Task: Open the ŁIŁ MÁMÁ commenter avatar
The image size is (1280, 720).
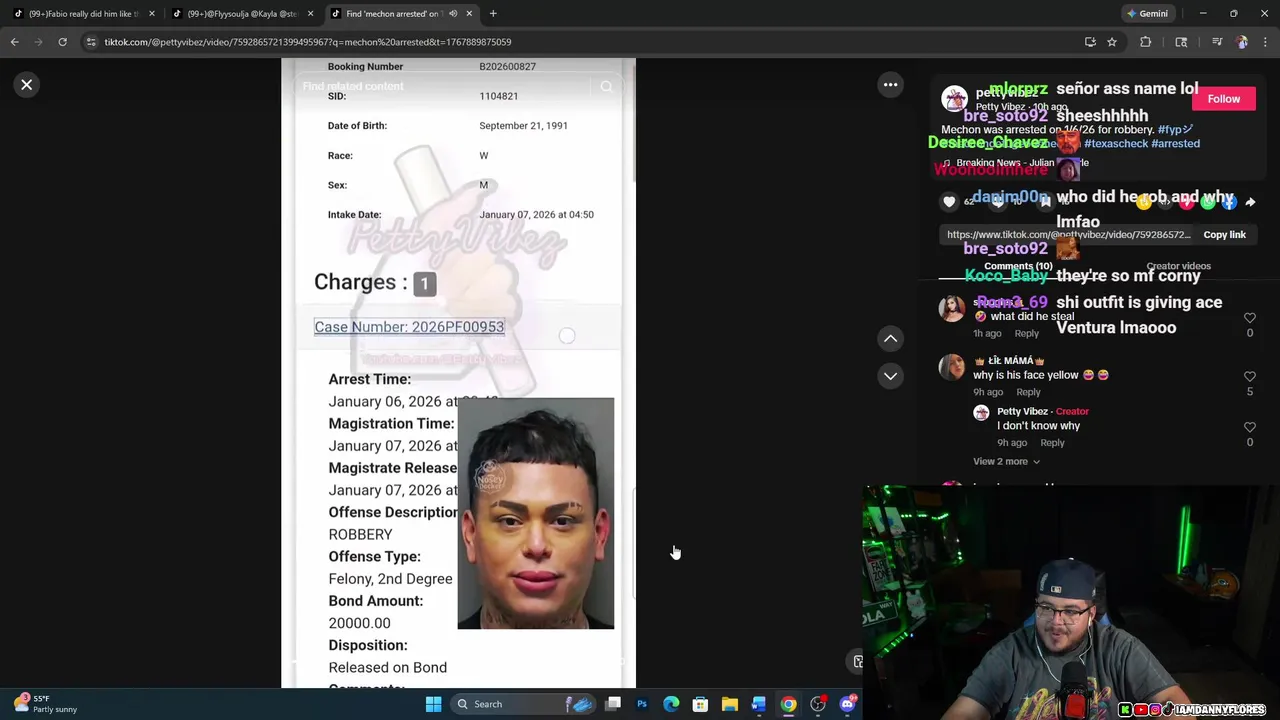Action: (951, 367)
